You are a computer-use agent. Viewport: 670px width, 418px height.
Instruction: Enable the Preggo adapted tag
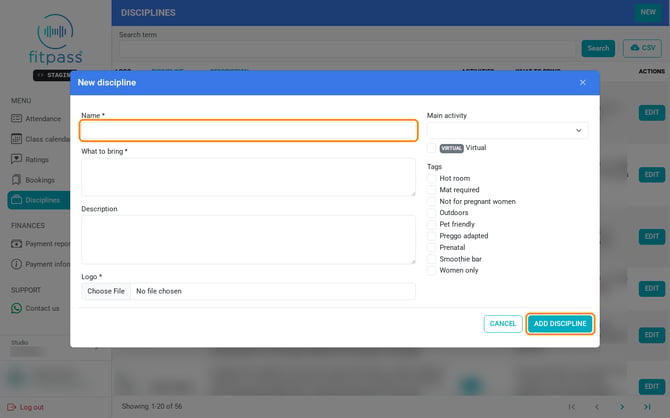(432, 236)
